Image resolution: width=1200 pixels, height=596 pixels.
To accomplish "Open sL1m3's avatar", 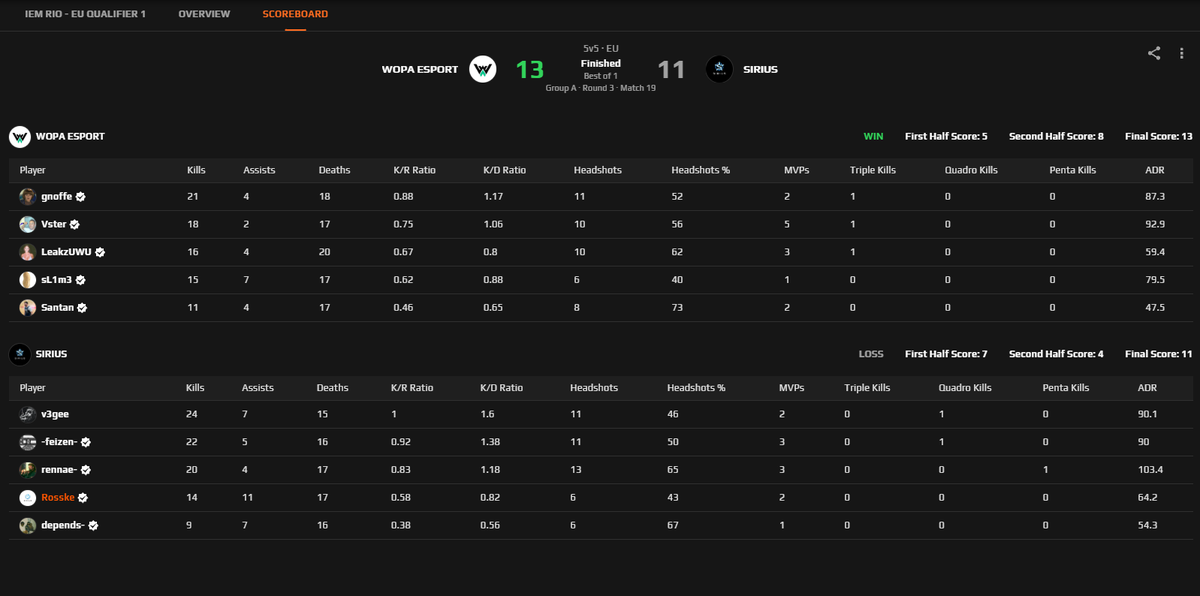I will point(28,280).
